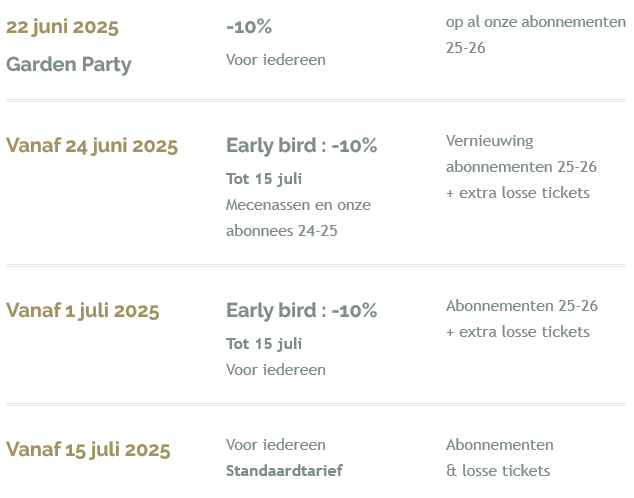Click 'Tot 15 juli' in 24 juni row
Viewport: 634px width, 498px height.
pyautogui.click(x=264, y=179)
